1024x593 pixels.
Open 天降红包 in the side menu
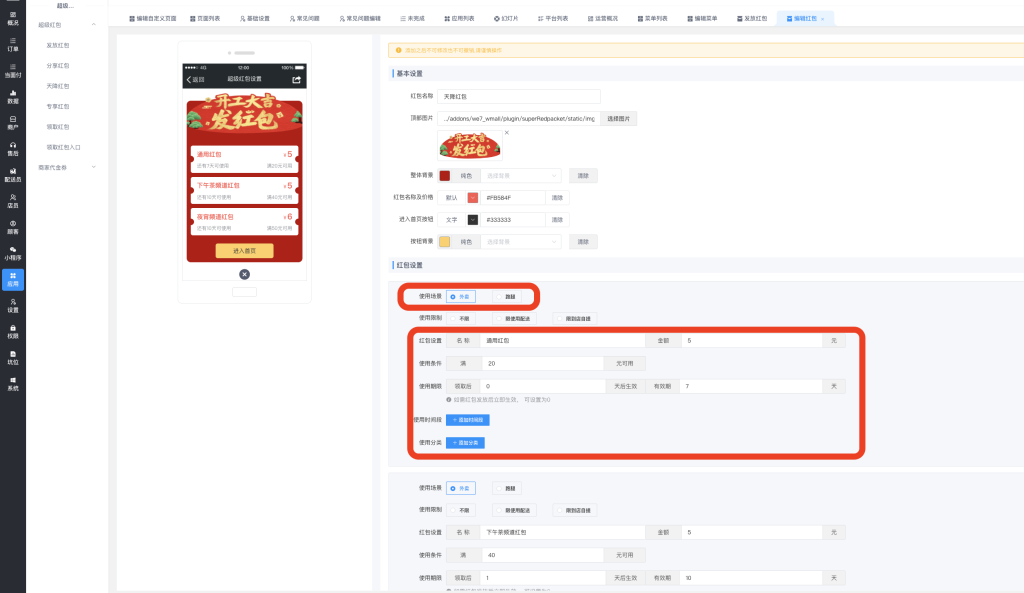point(58,86)
